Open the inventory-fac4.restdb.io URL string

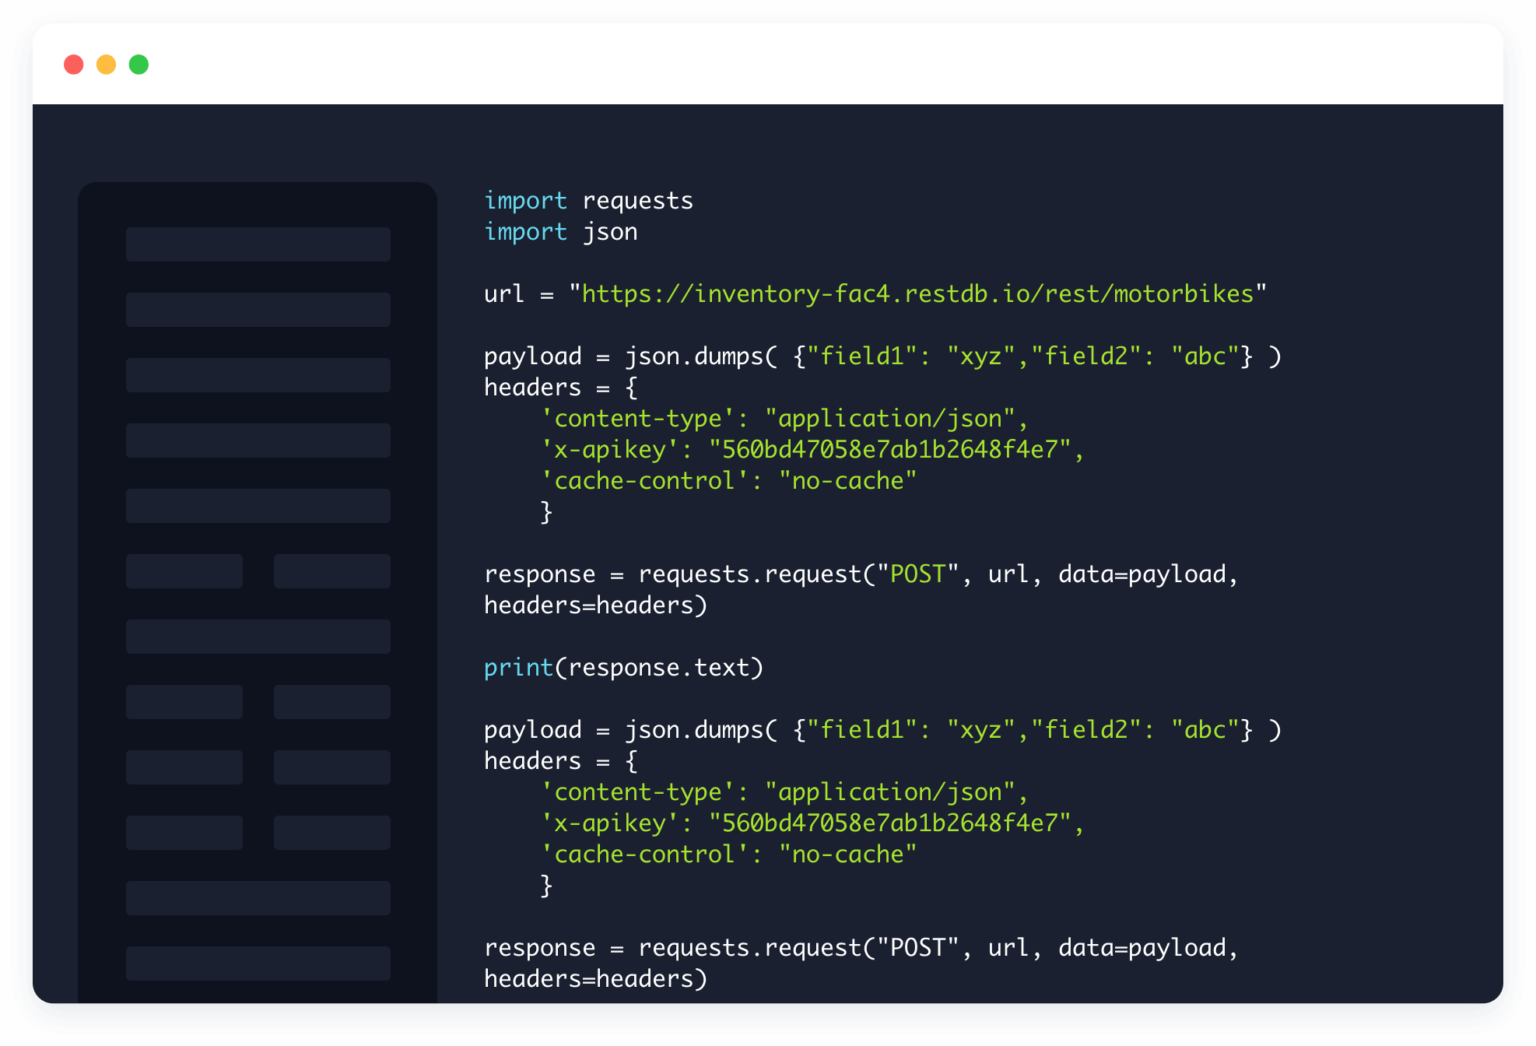(917, 294)
